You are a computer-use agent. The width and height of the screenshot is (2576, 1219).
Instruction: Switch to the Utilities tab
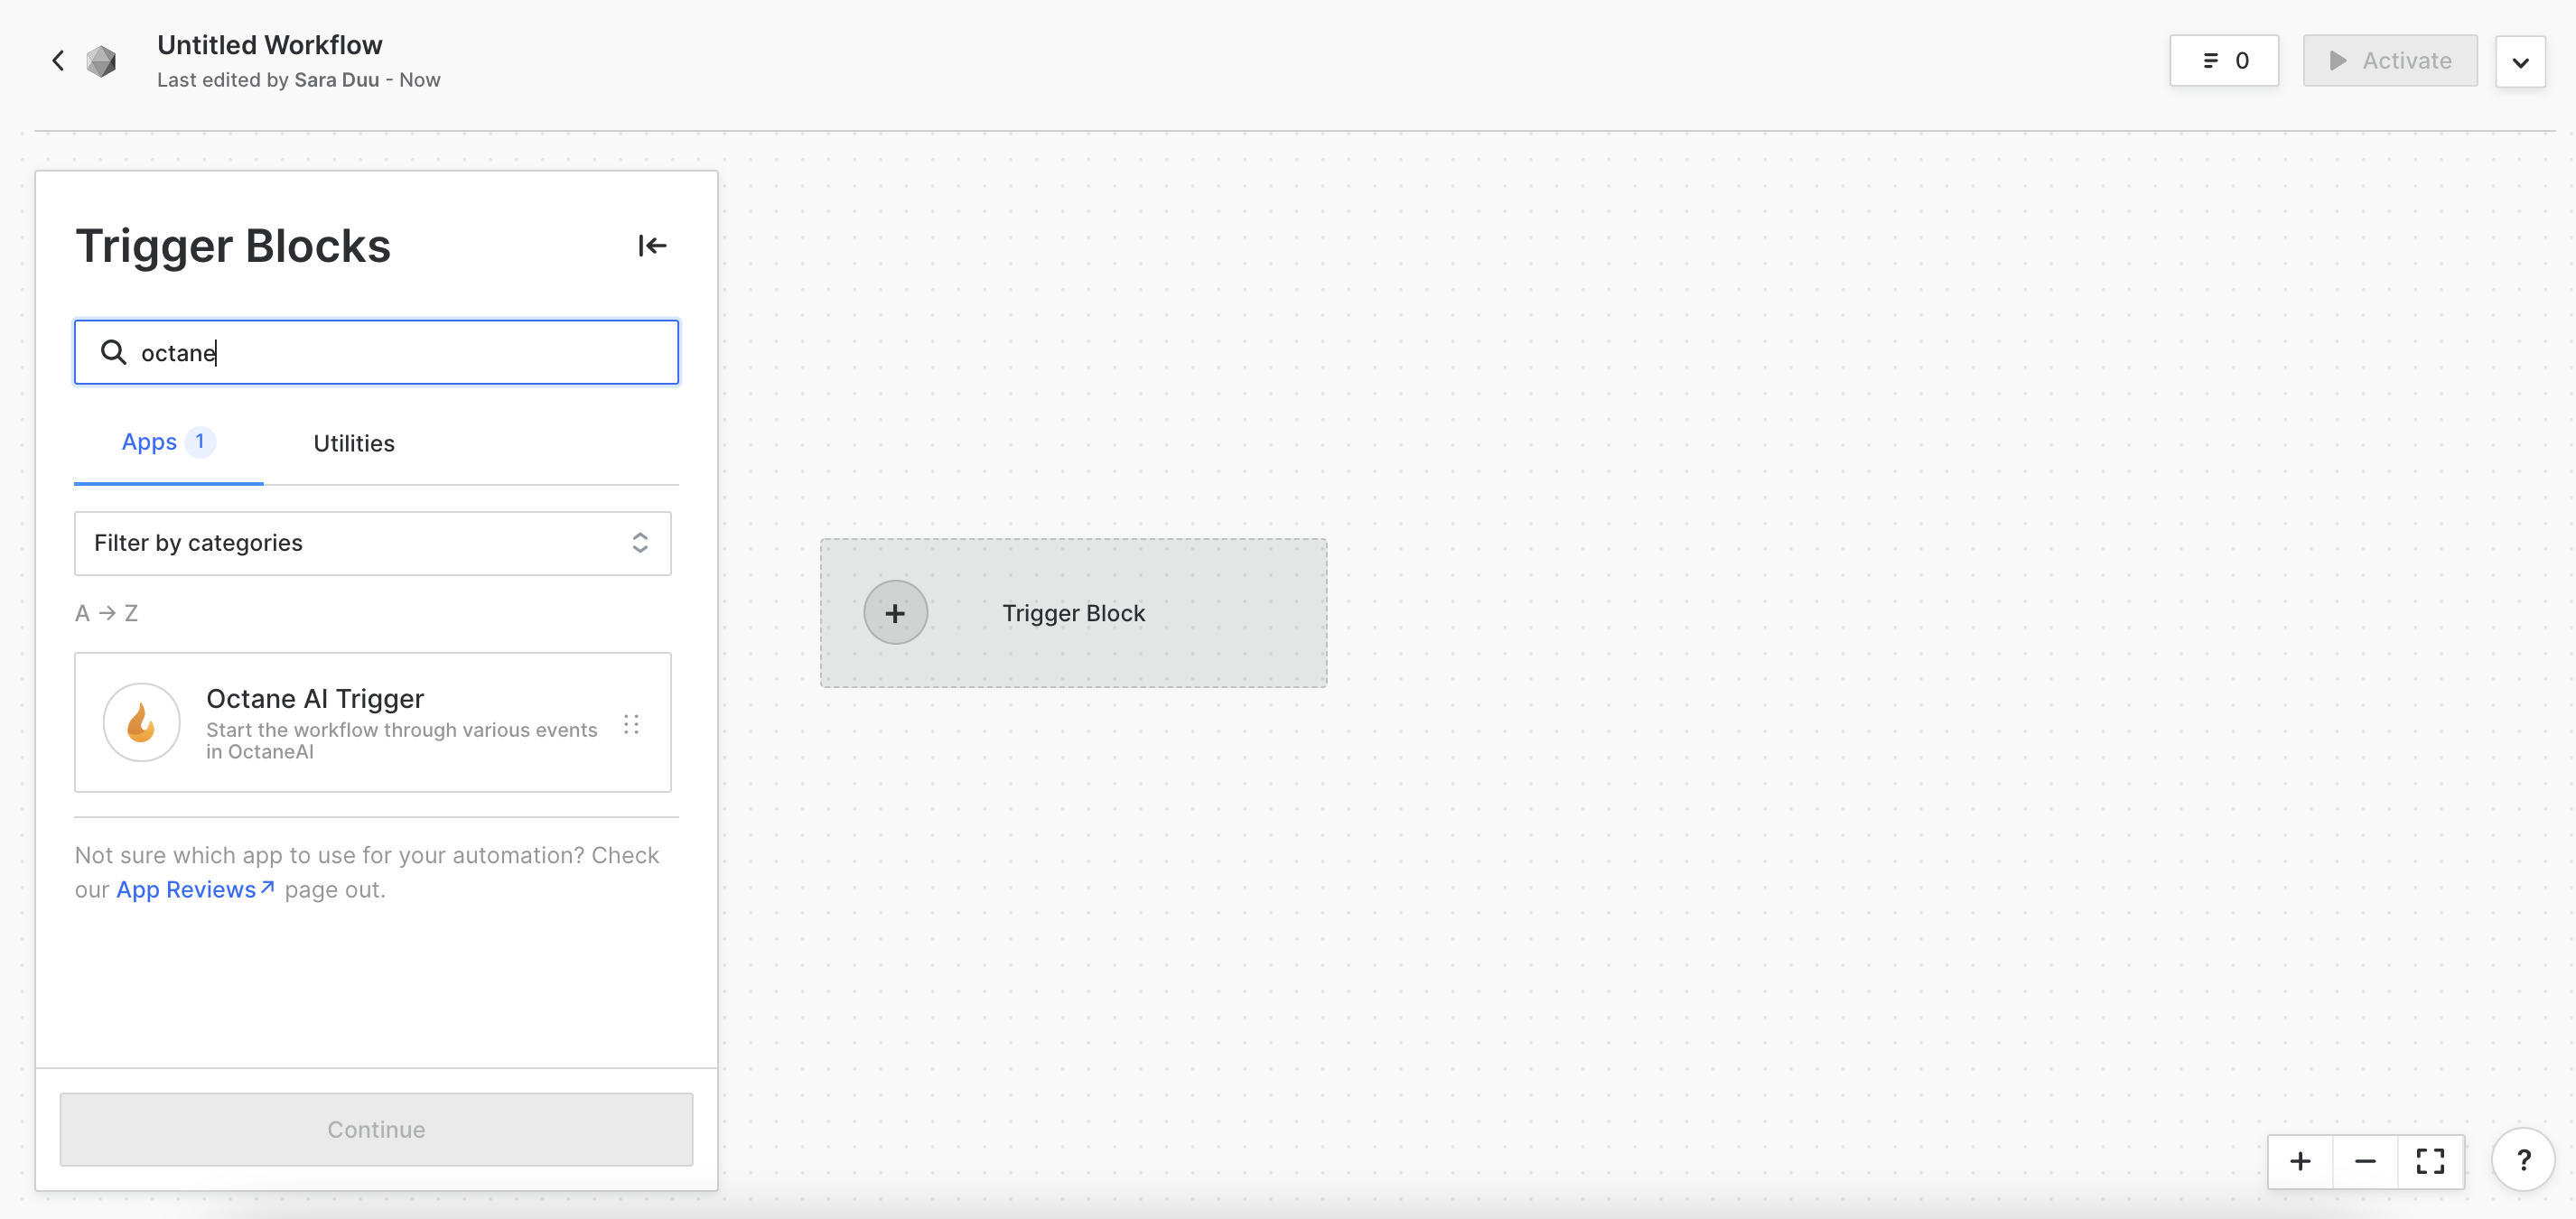354,443
